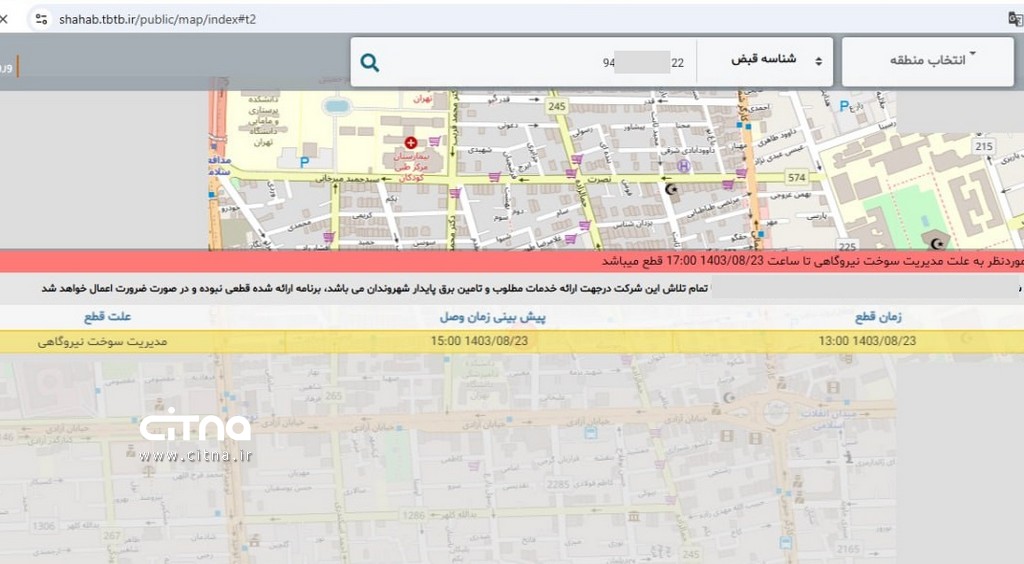Click the parking P sign near route 215

click(845, 105)
